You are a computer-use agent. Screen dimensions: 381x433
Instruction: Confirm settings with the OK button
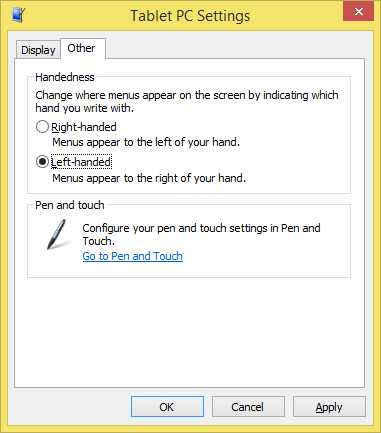click(x=167, y=407)
